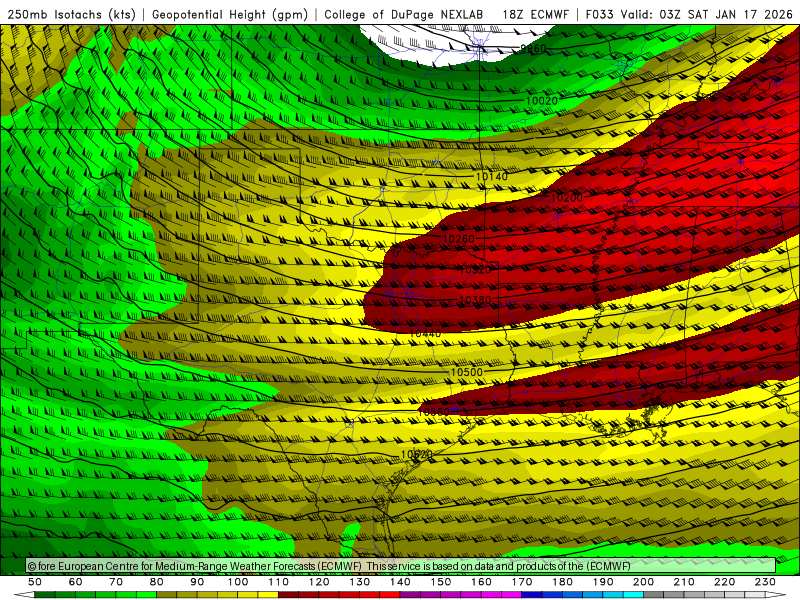Click the 10140 height contour label

pos(492,176)
